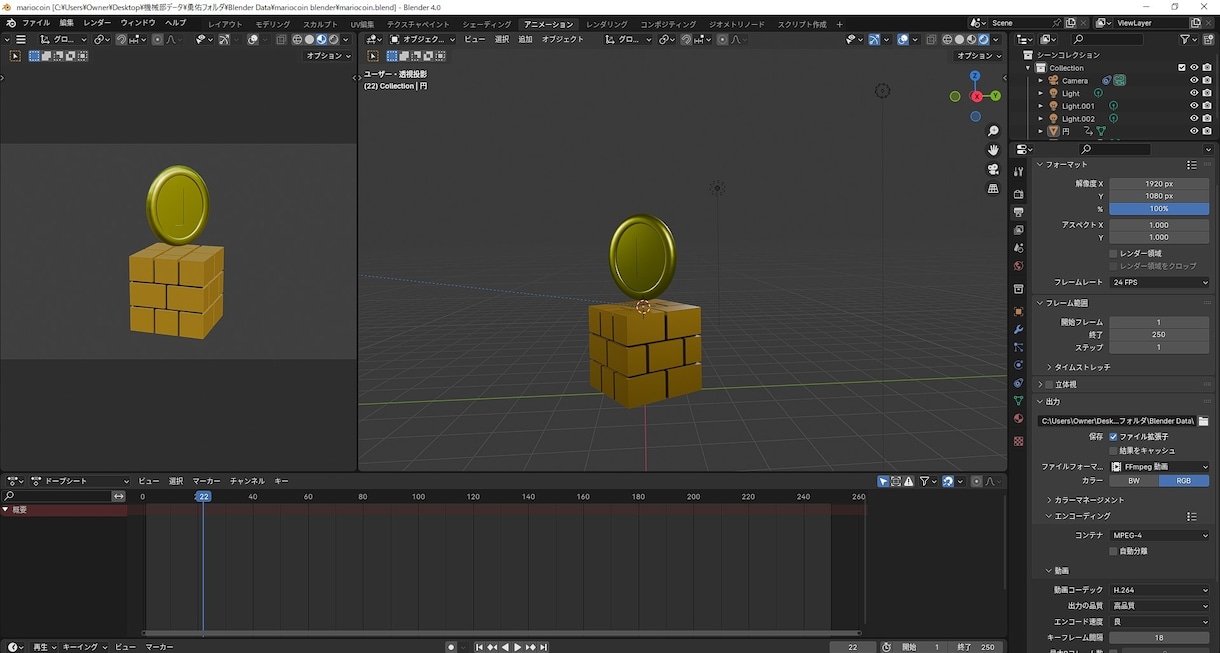The width and height of the screenshot is (1220, 653).
Task: Click the red X axis on navigation gizmo
Action: [x=977, y=97]
